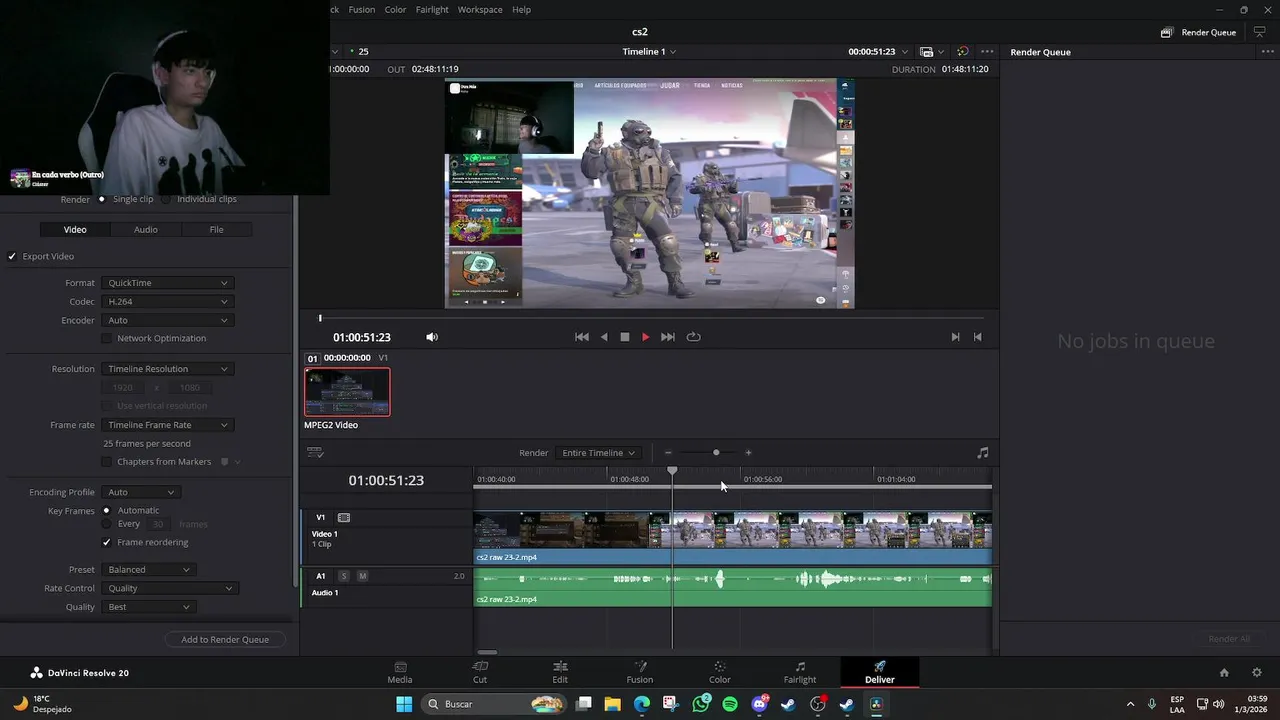This screenshot has height=720, width=1280.
Task: Switch to the Audio settings tab
Action: click(146, 229)
